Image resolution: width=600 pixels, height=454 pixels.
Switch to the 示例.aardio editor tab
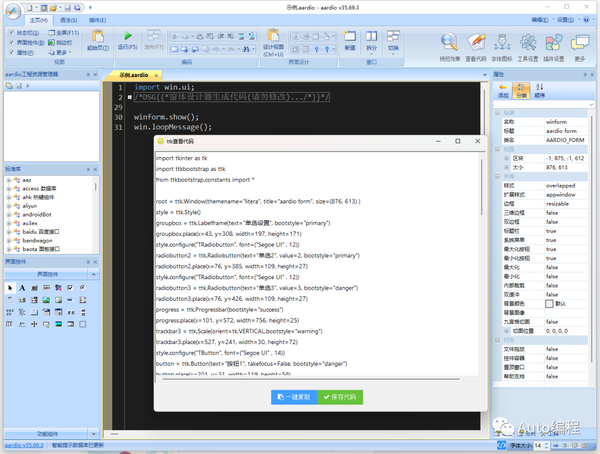[x=134, y=75]
